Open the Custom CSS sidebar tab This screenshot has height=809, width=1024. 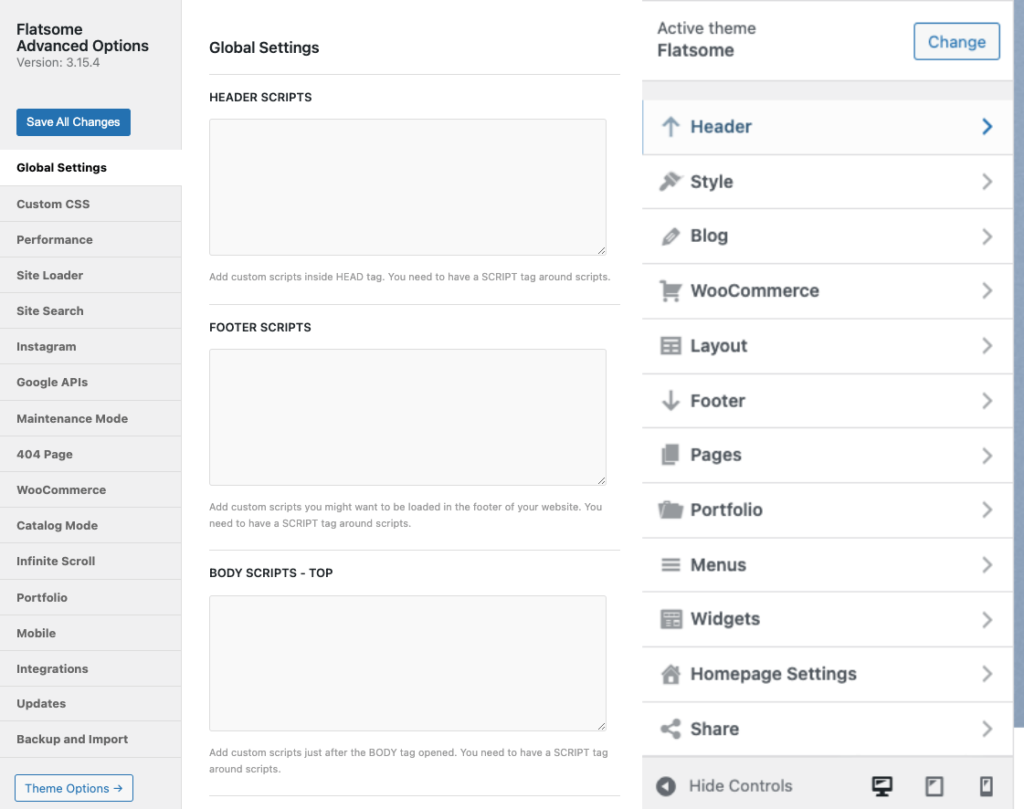tap(91, 204)
